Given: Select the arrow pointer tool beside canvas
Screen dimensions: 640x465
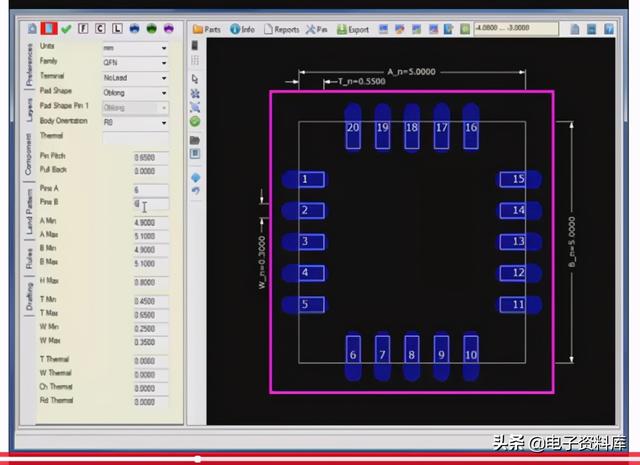Looking at the screenshot, I should [x=195, y=78].
